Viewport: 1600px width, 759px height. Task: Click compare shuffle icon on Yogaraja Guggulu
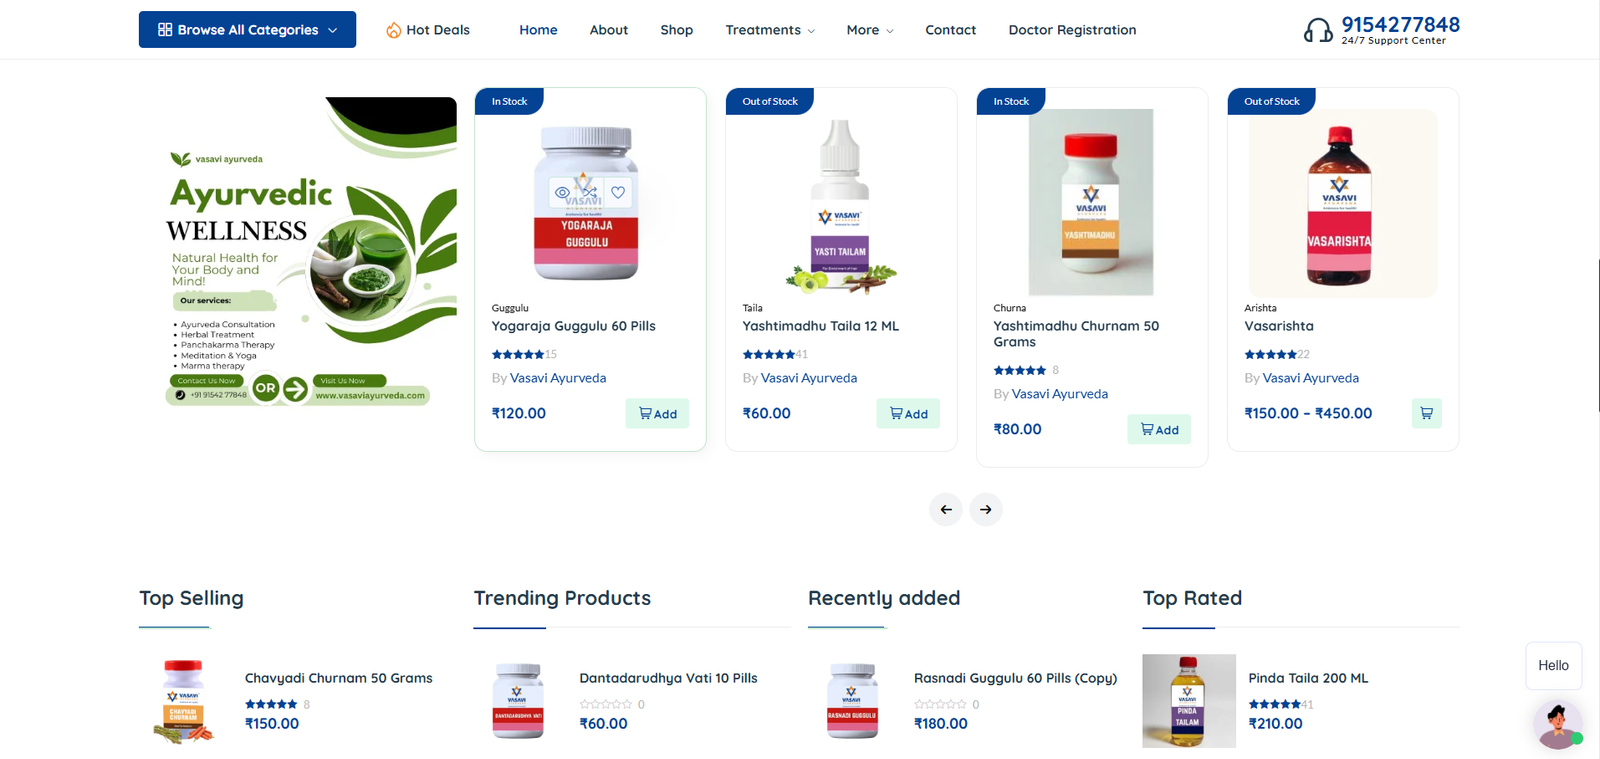coord(590,192)
